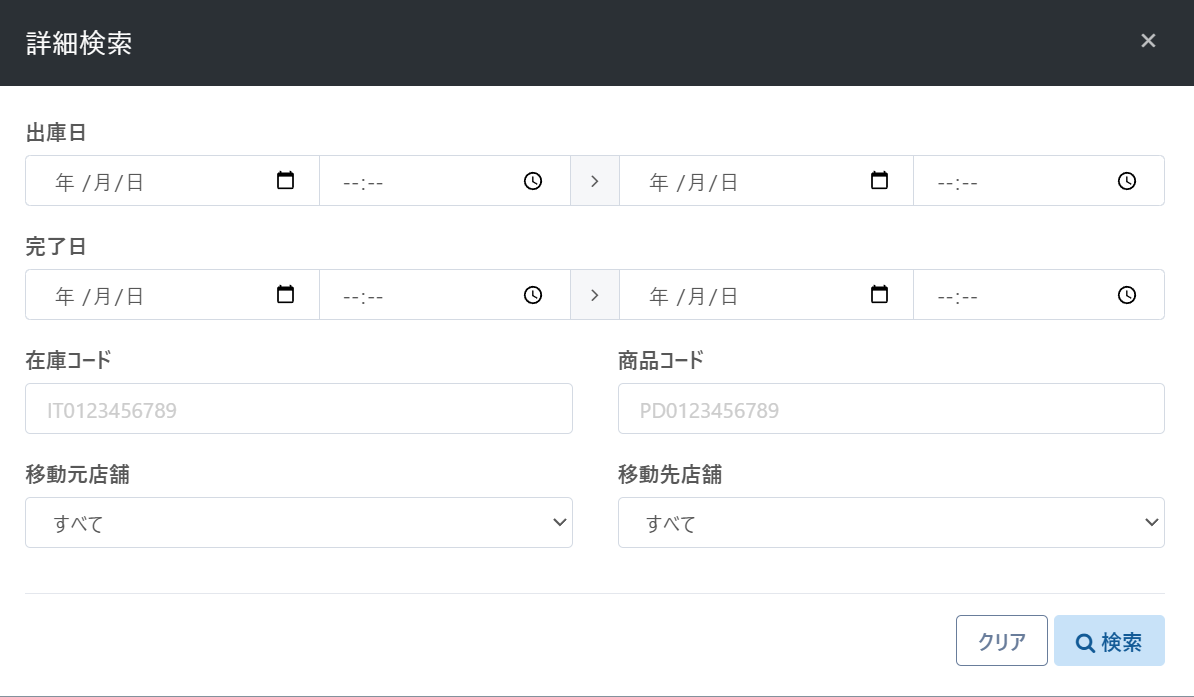Focus the 在庫コード input field
The height and width of the screenshot is (697, 1194).
pos(298,409)
